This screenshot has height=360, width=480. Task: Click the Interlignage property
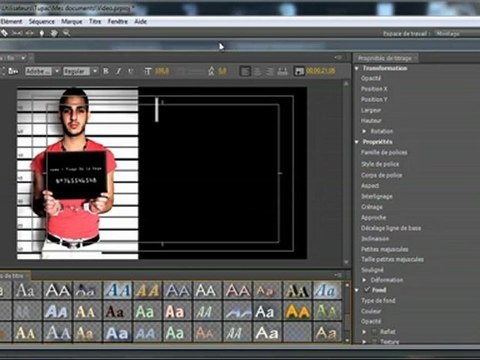[377, 196]
